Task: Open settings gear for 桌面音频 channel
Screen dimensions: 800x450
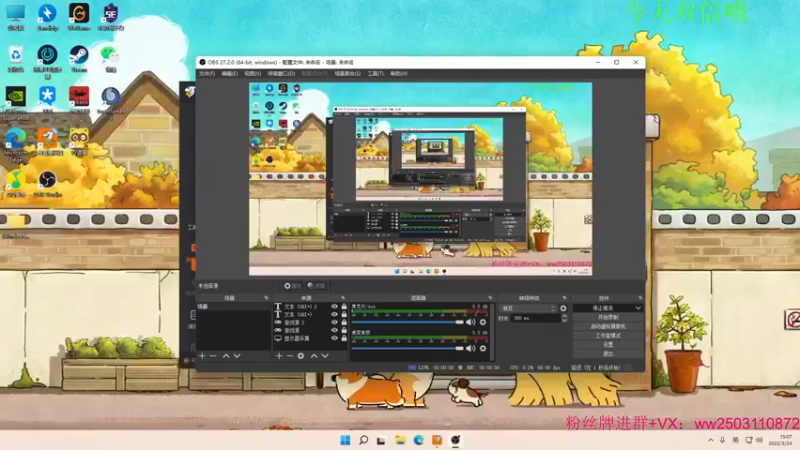Action: [x=483, y=348]
